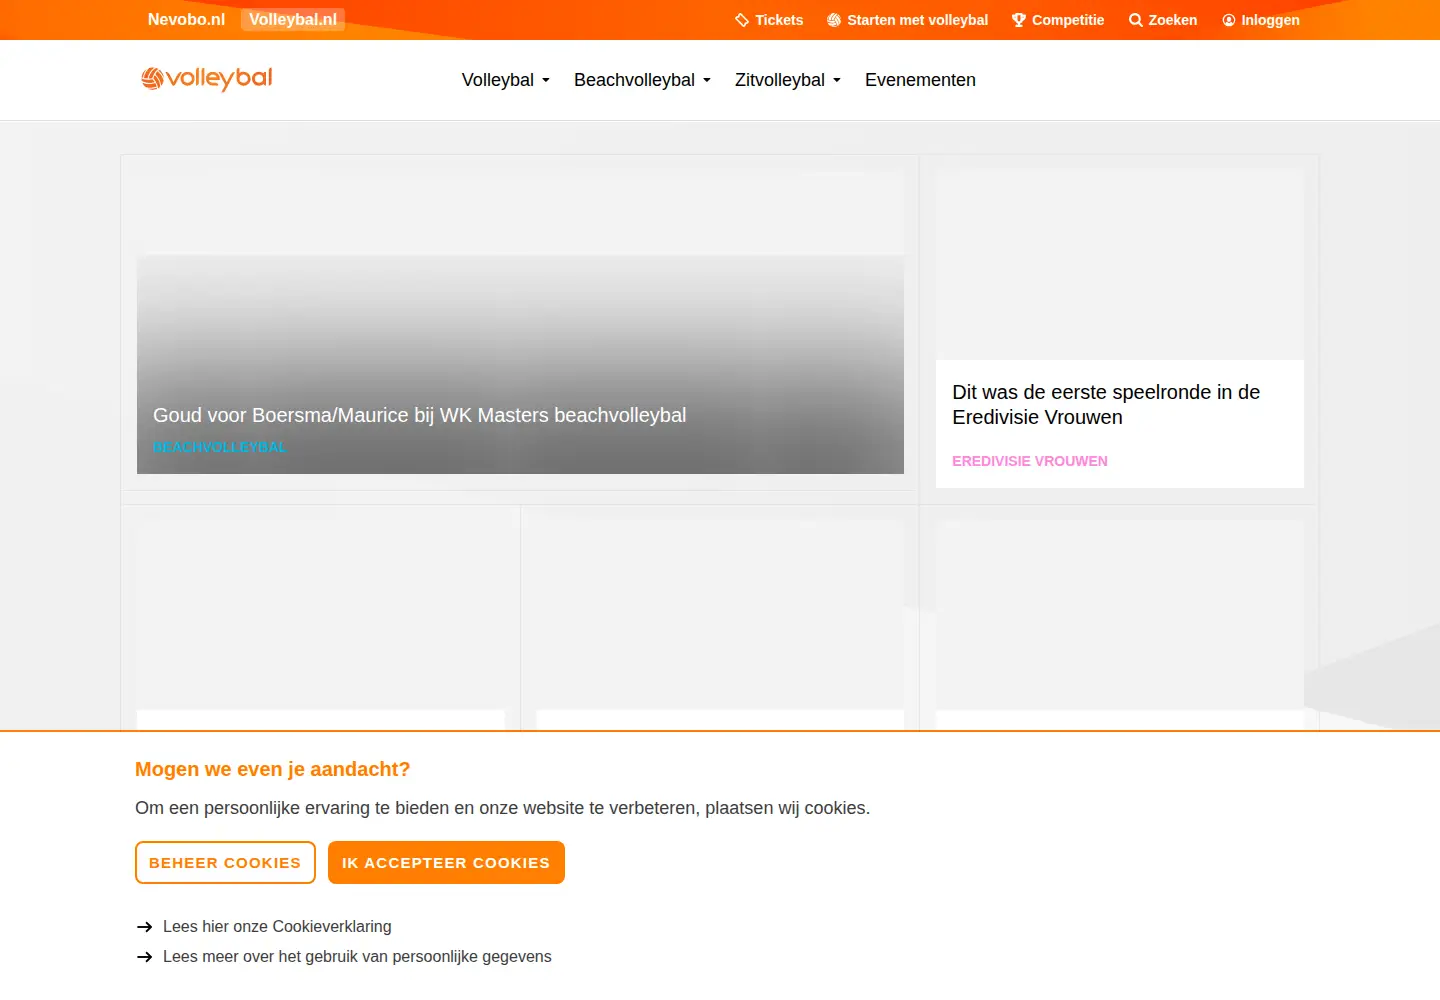Click arrow icon before Cookieverklaring link
This screenshot has width=1440, height=1000.
(x=145, y=927)
